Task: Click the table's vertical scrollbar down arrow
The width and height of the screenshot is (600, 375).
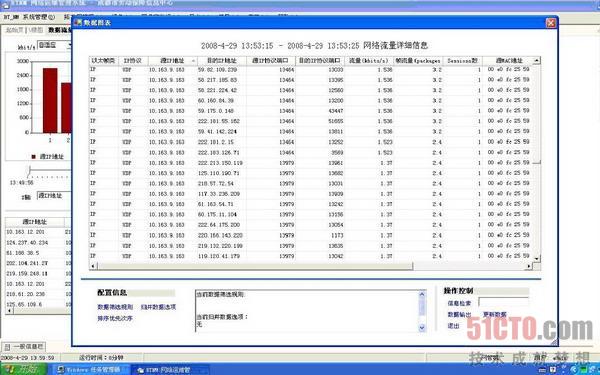Action: point(536,259)
